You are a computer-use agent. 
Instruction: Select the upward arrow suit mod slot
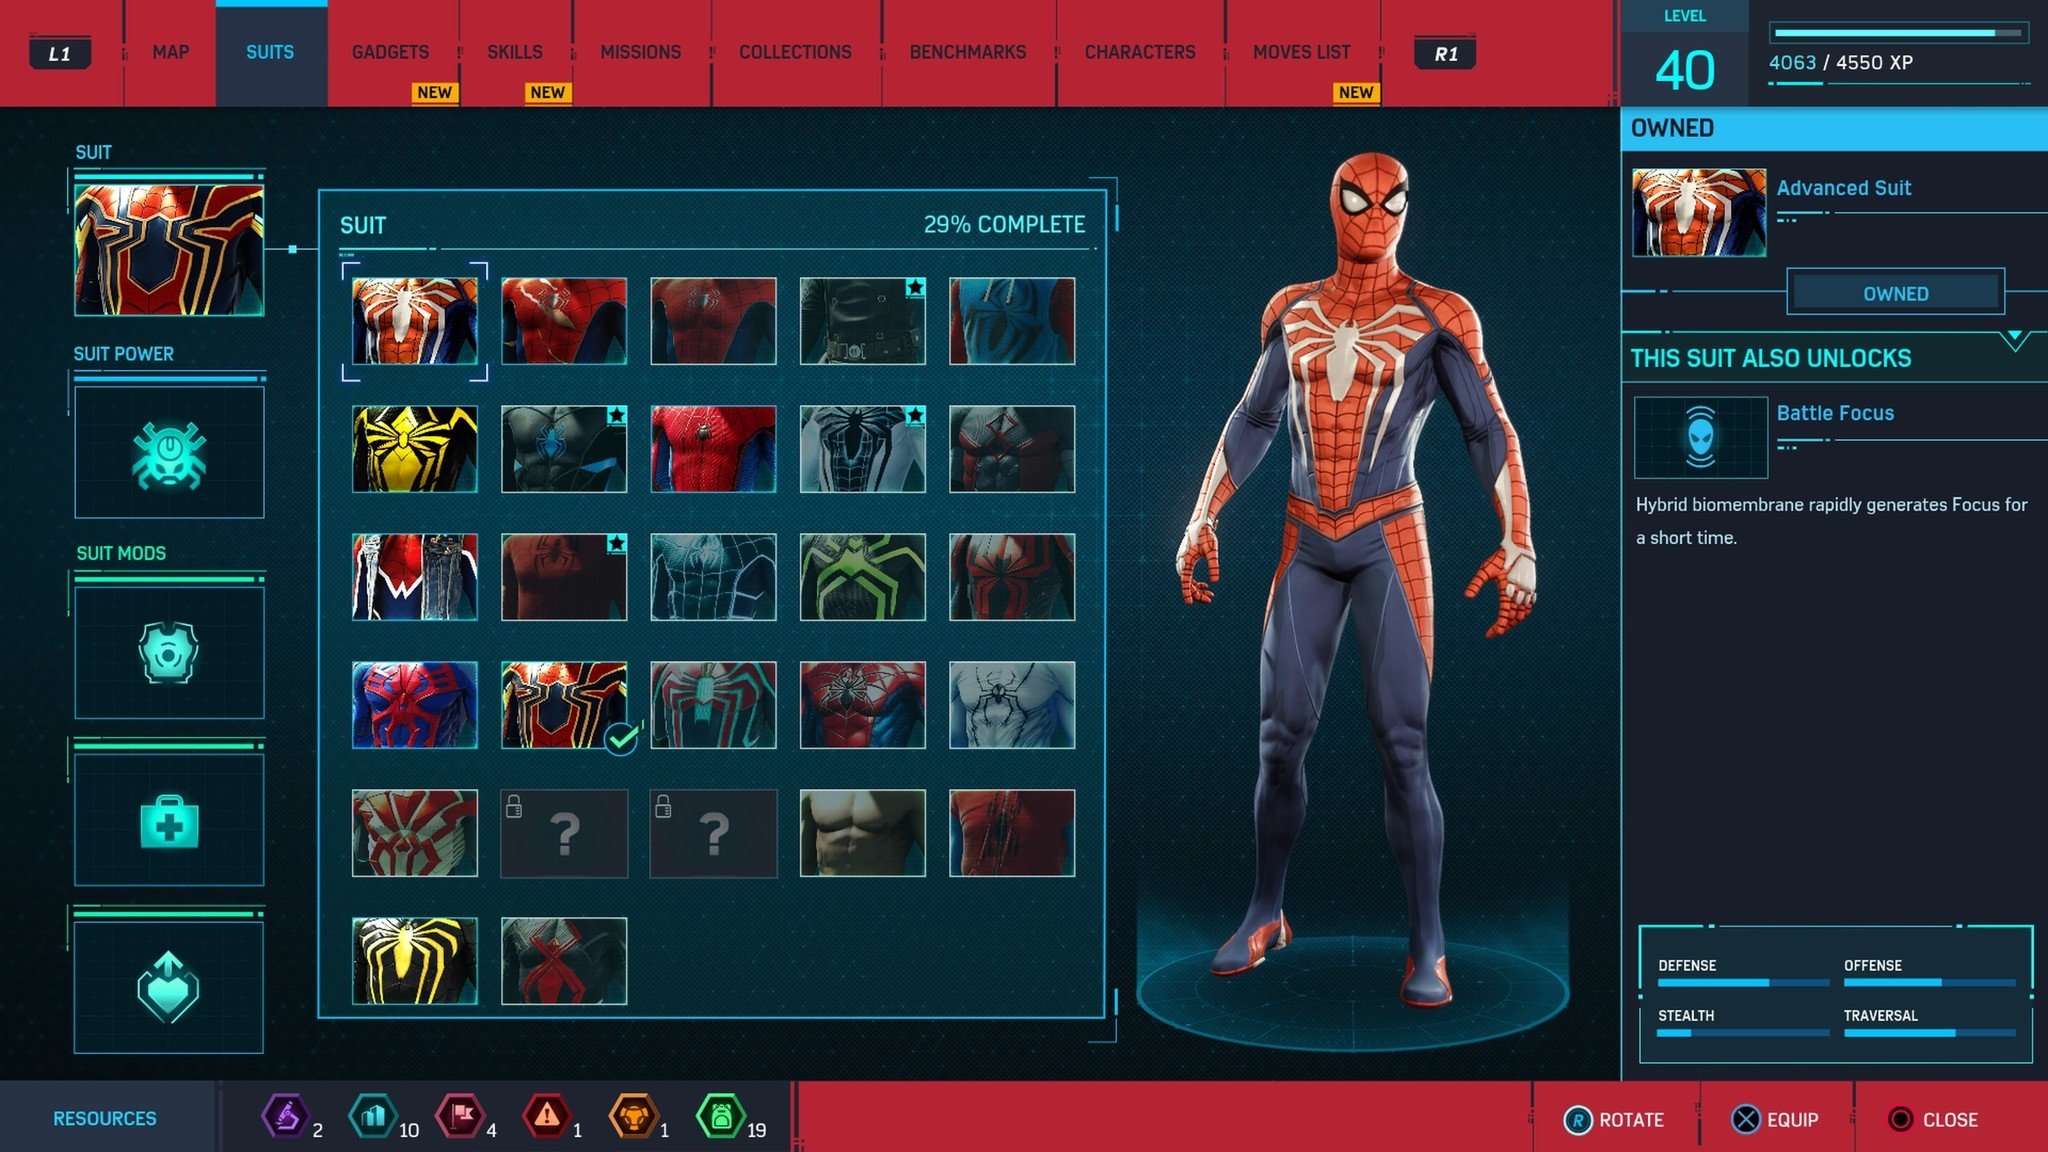[169, 987]
